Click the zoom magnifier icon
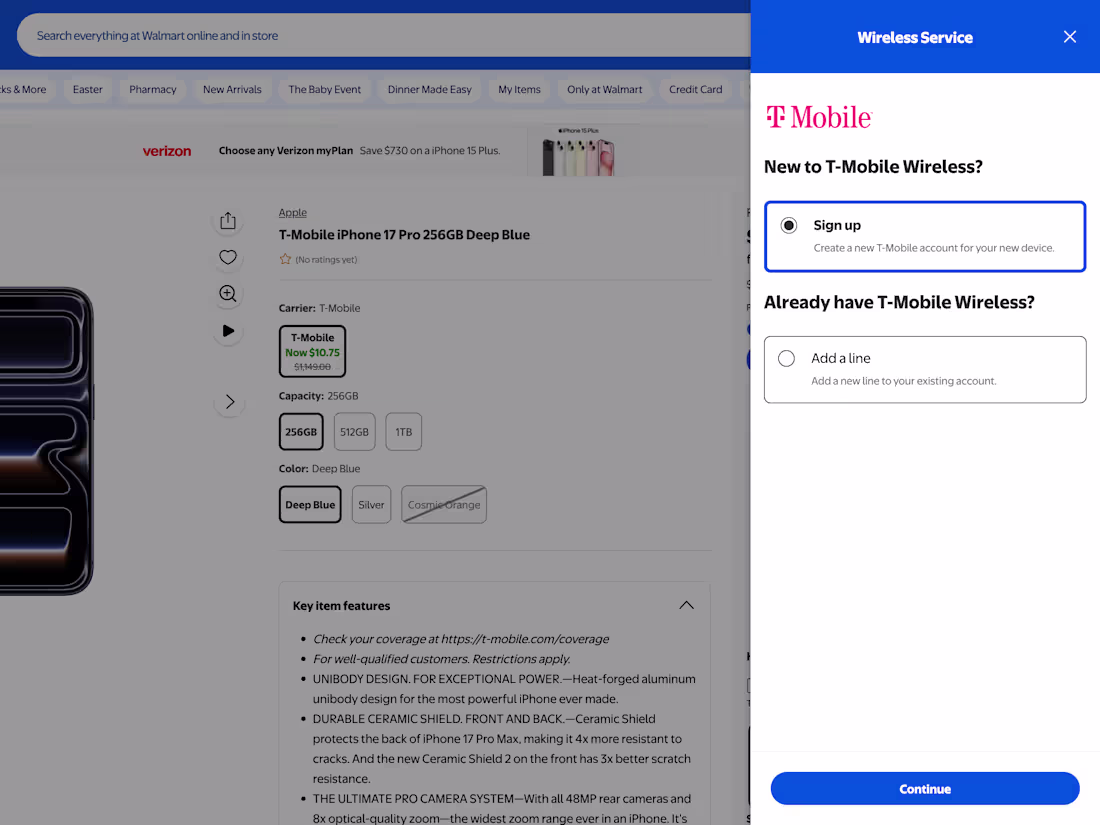Screen dimensions: 1100x825 click(x=228, y=294)
